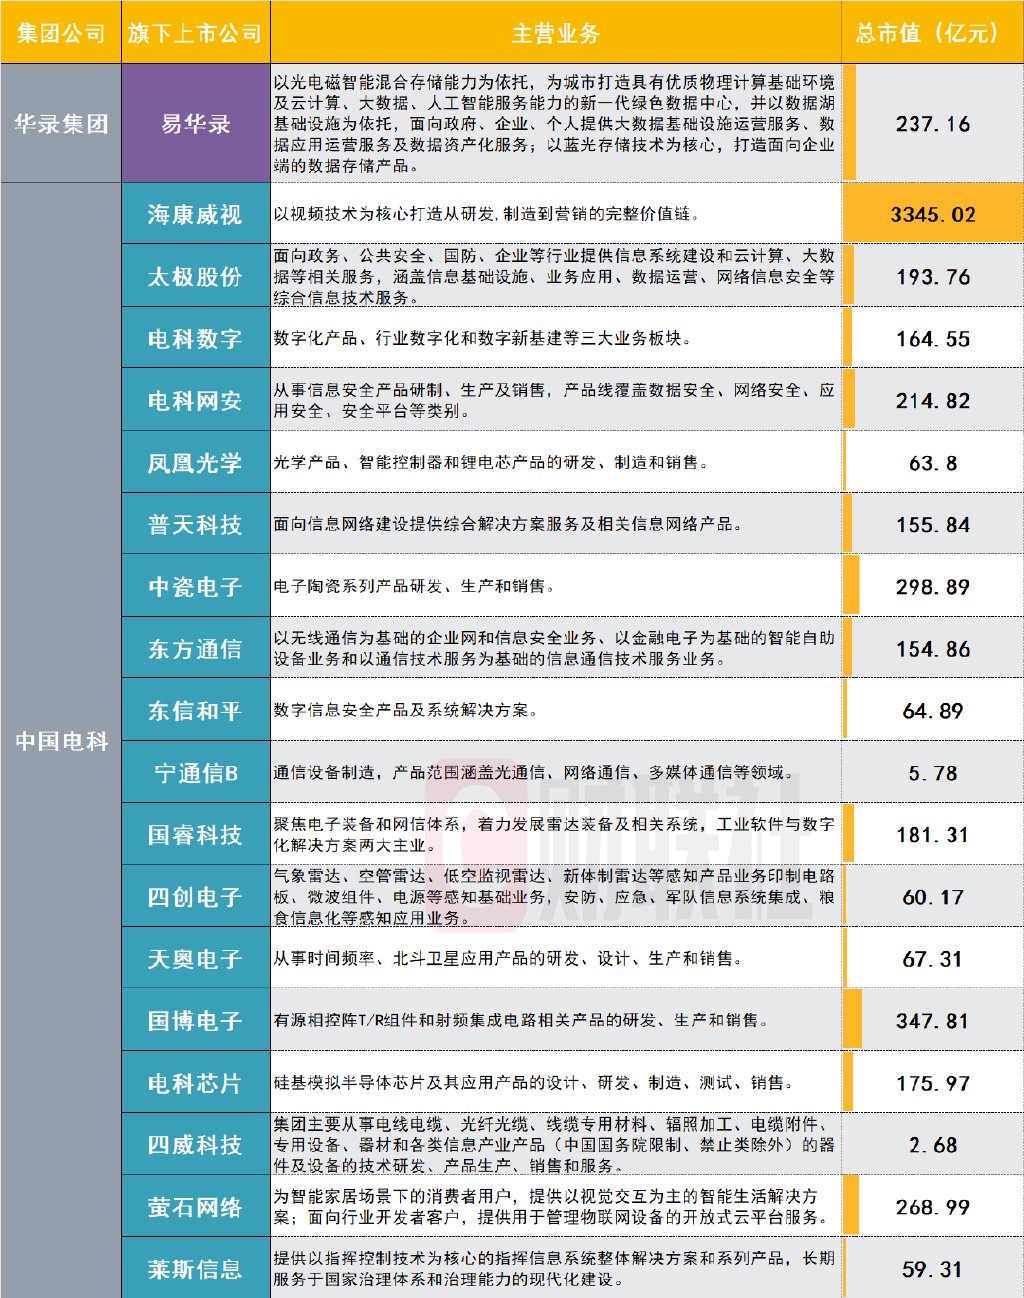Click the 华录集团 group company cell
The image size is (1024, 1298).
(61, 124)
